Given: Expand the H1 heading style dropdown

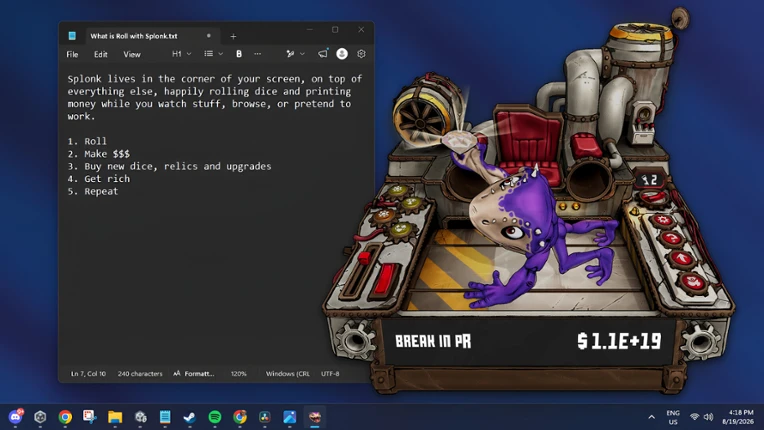Looking at the screenshot, I should pyautogui.click(x=181, y=54).
